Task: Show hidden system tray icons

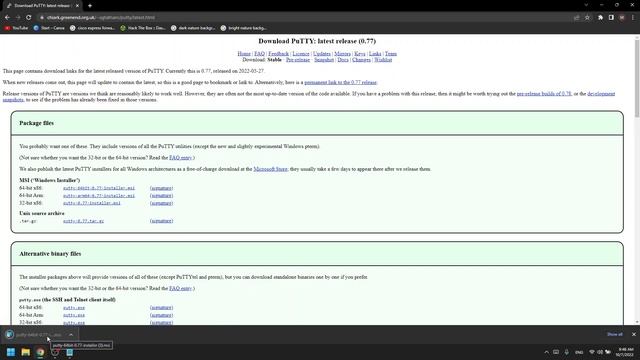Action: pyautogui.click(x=546, y=352)
